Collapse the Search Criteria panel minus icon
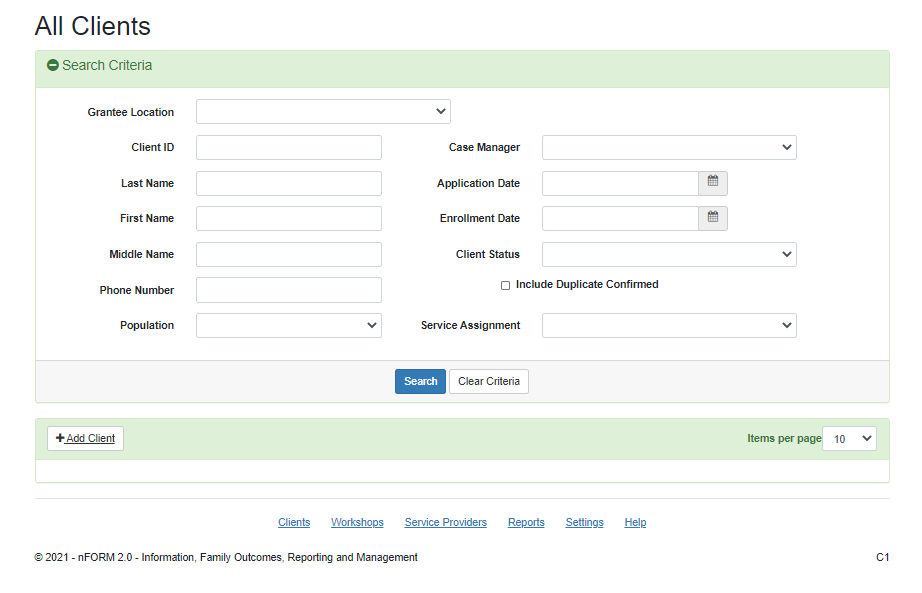Screen dimensions: 922x593 [x=53, y=66]
